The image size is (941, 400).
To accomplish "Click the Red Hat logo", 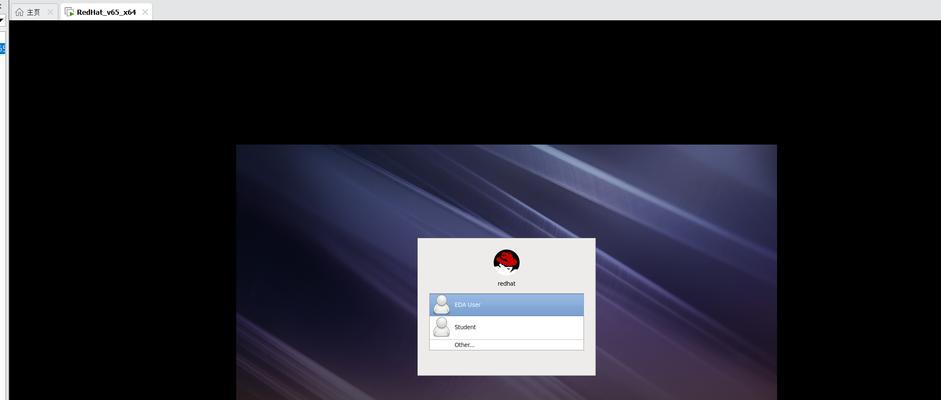I will [507, 262].
